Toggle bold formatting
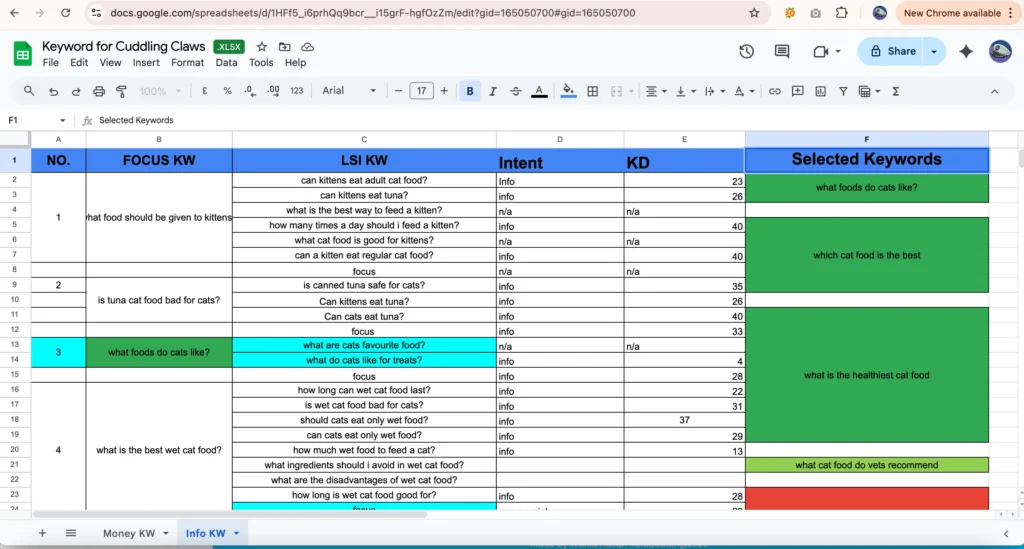Screen dimensions: 1024x549 click(470, 91)
